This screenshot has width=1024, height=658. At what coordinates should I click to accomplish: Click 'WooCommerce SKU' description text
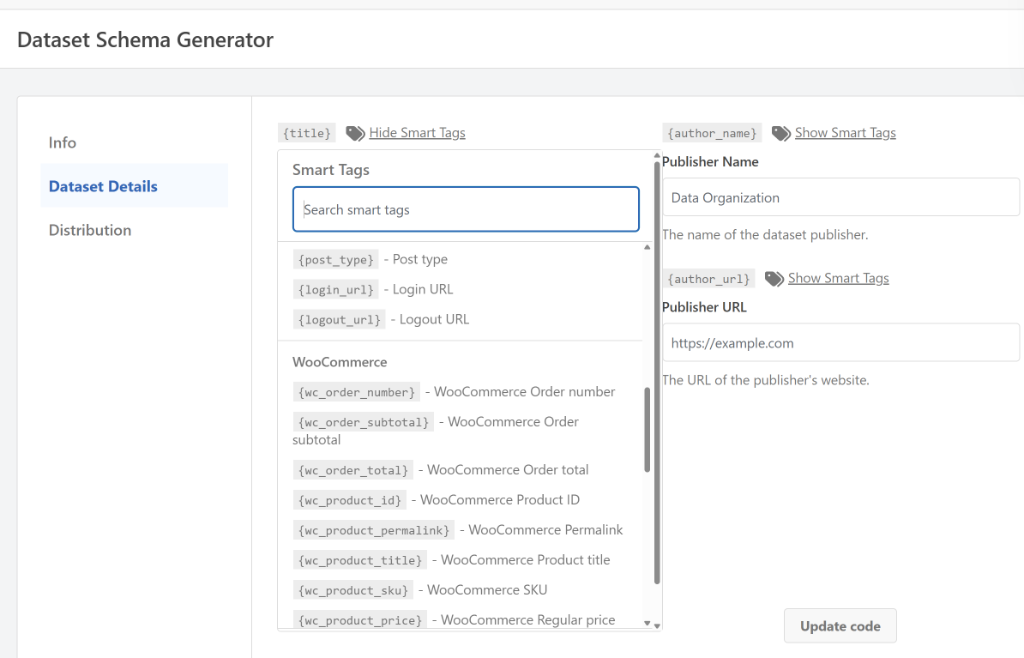[487, 590]
